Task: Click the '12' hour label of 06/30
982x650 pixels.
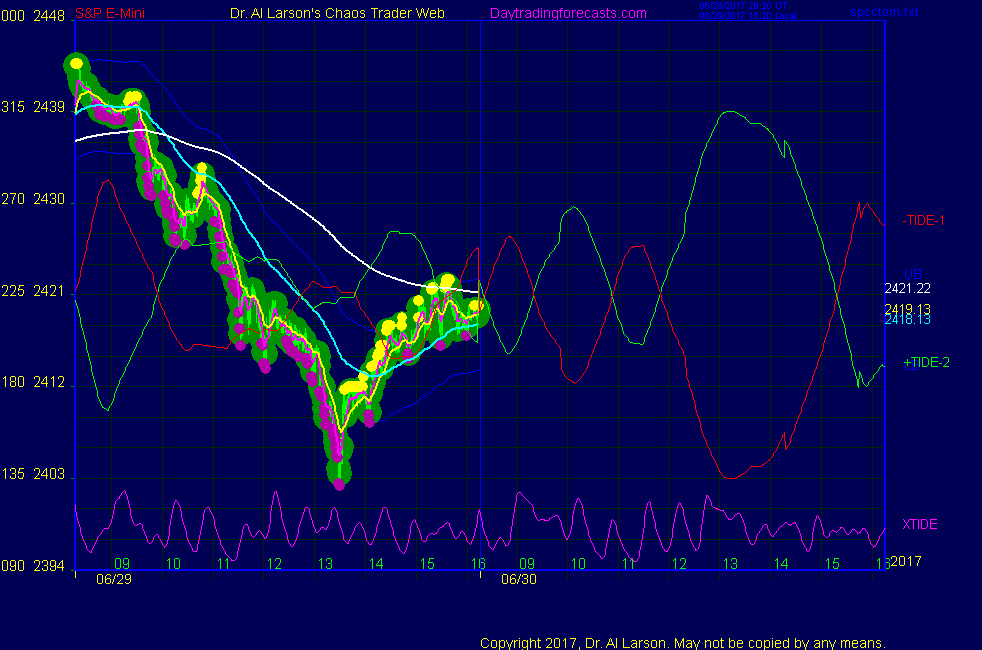Action: pyautogui.click(x=680, y=564)
